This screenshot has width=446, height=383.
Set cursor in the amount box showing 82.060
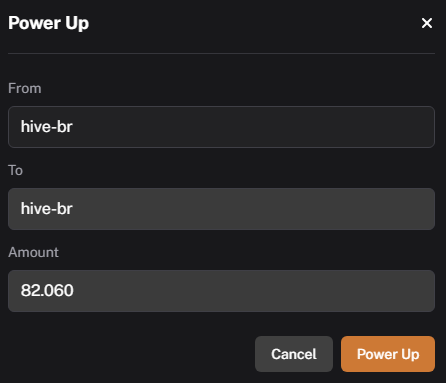221,291
